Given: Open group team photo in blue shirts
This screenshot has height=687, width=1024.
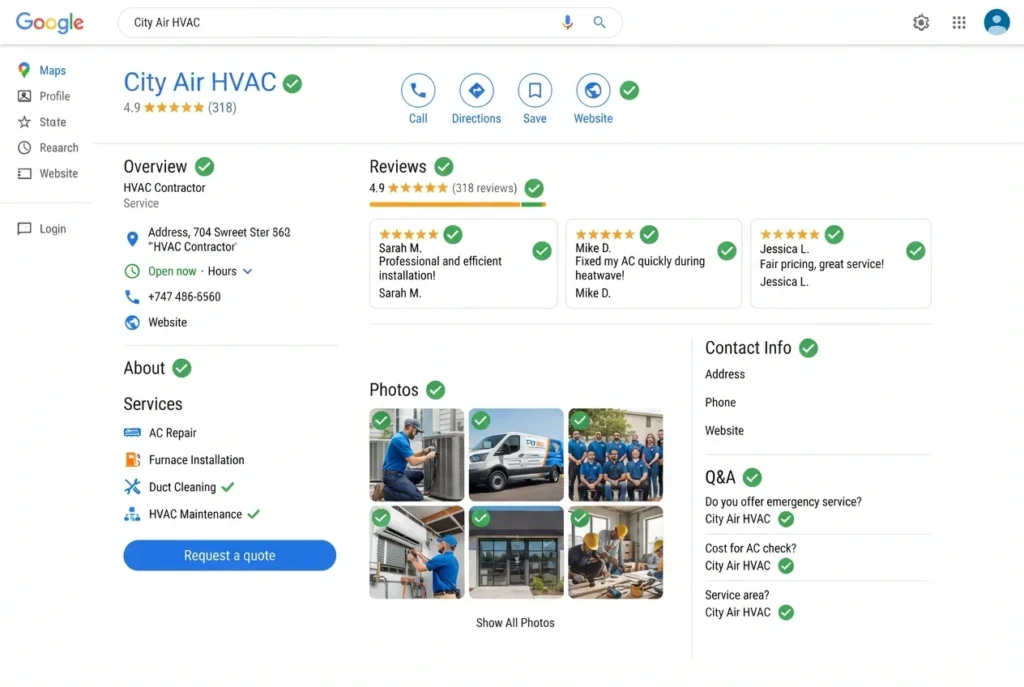Looking at the screenshot, I should point(615,455).
